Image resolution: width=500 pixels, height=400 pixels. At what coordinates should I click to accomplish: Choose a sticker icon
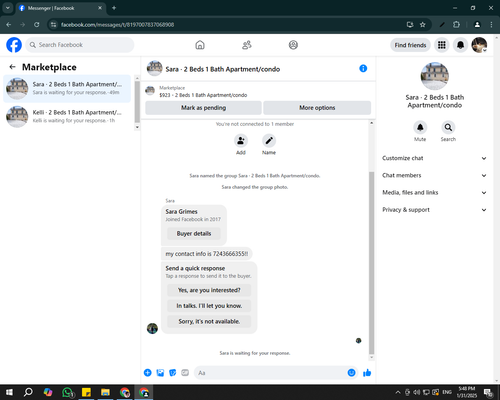coord(173,373)
